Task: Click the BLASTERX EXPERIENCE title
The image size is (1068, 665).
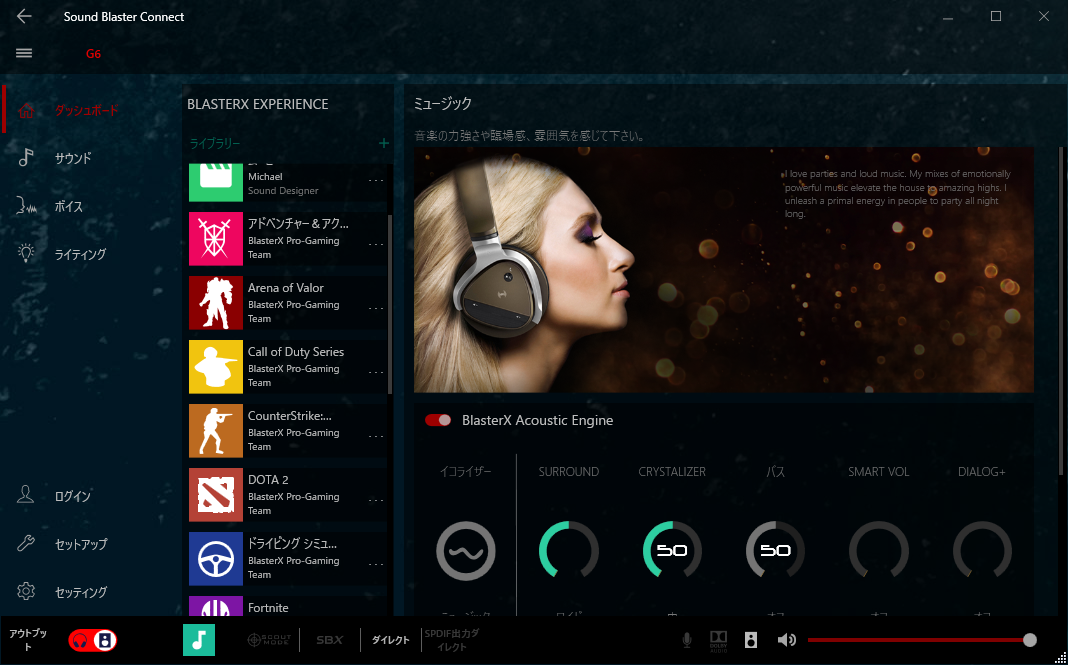Action: tap(257, 104)
